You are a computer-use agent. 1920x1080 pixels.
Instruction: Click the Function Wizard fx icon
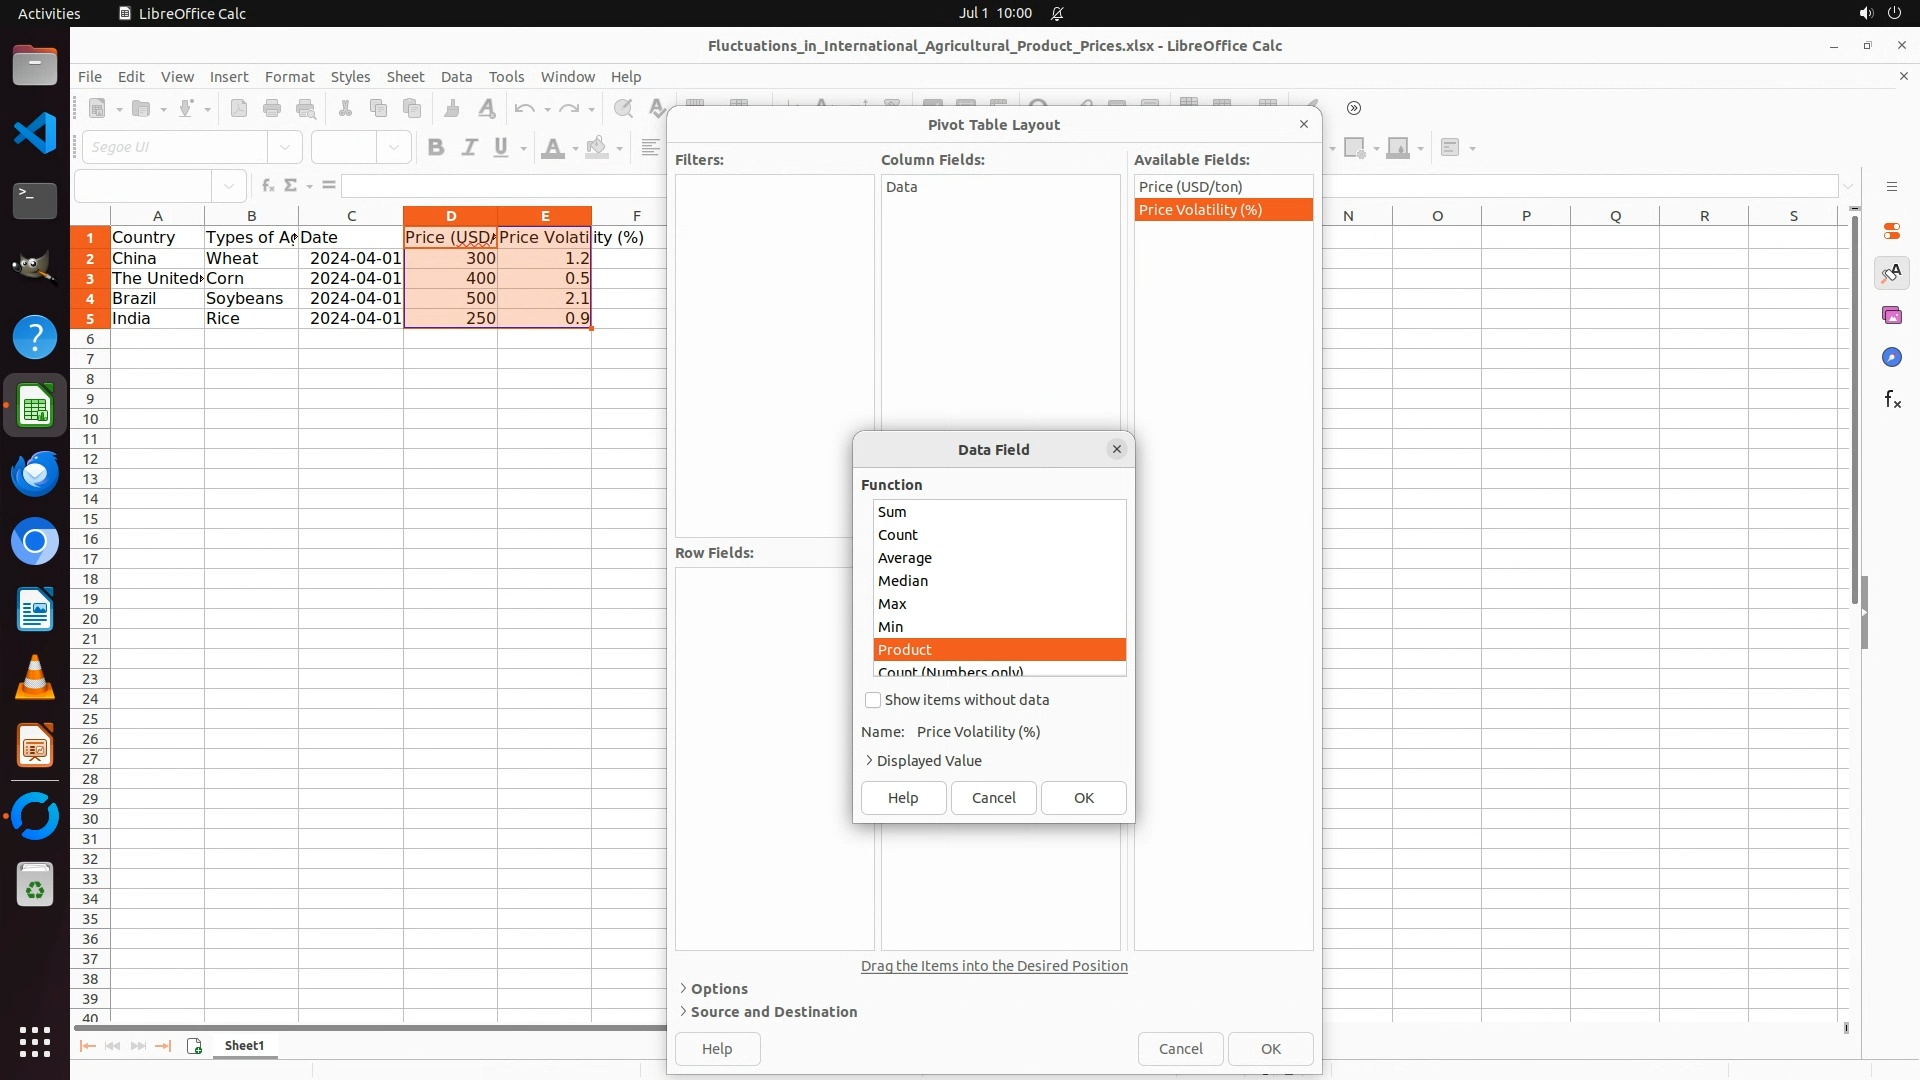pyautogui.click(x=267, y=186)
